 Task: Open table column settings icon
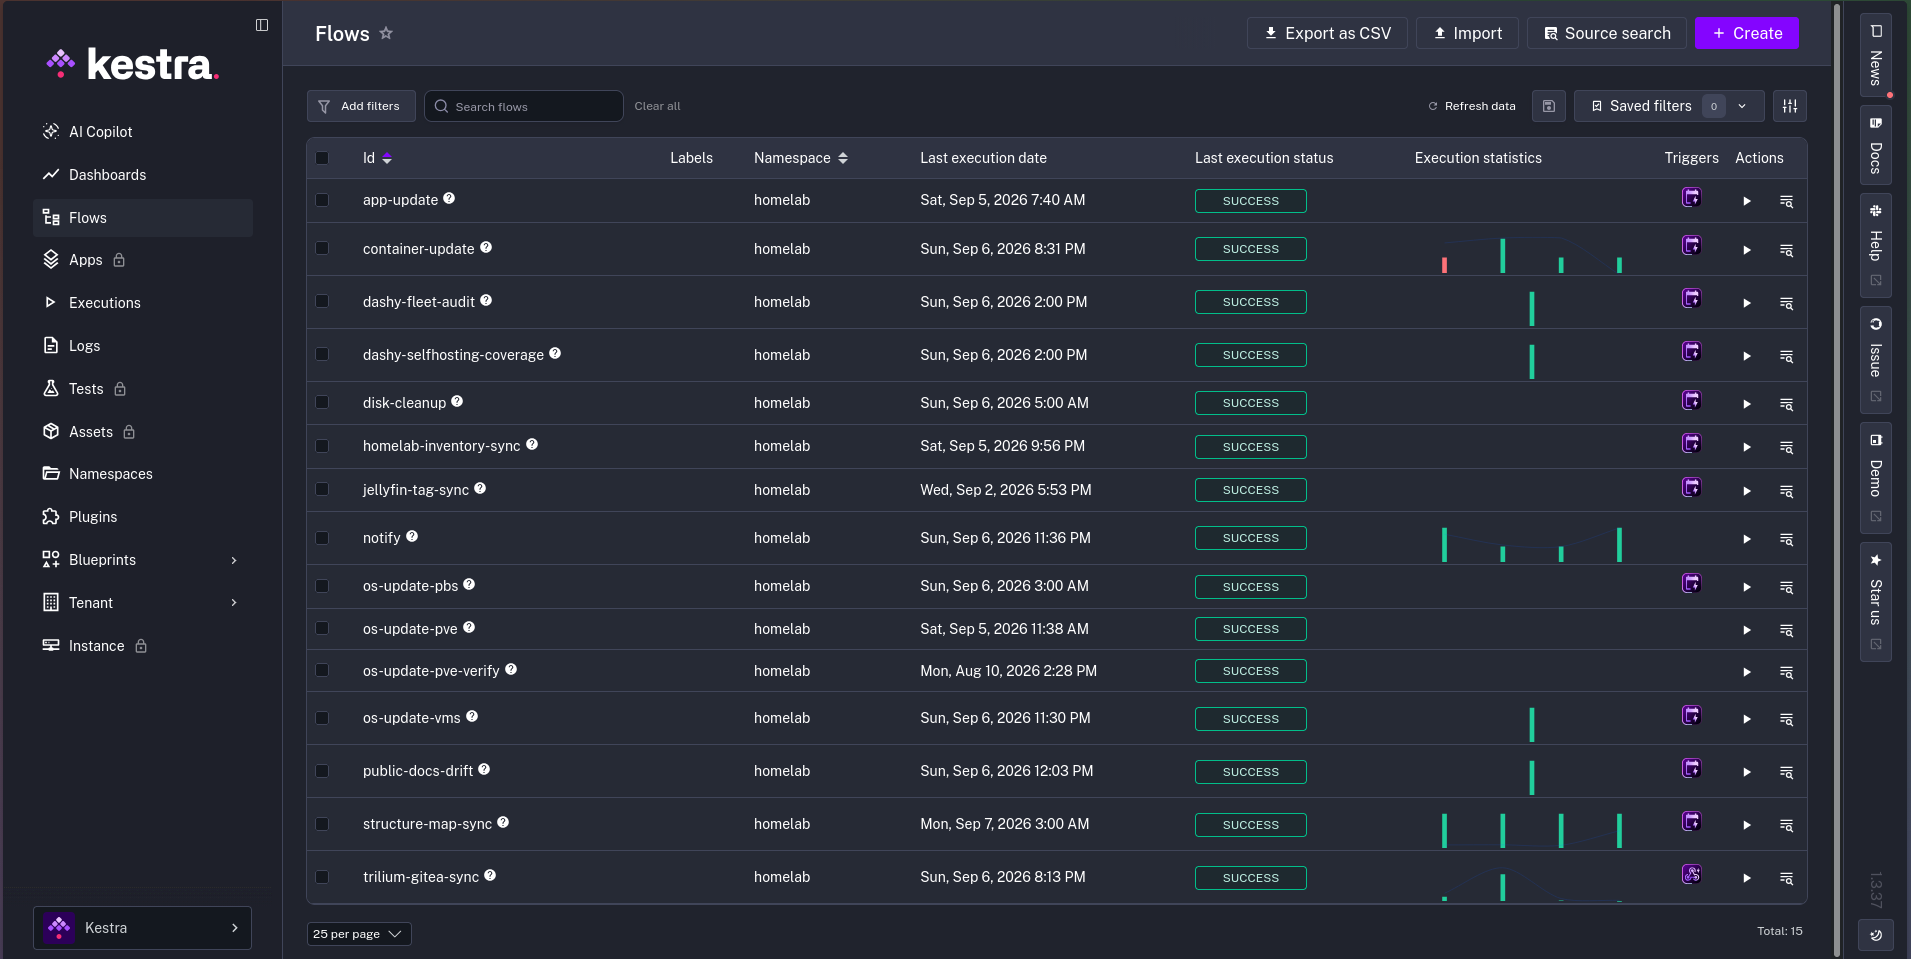(1790, 106)
